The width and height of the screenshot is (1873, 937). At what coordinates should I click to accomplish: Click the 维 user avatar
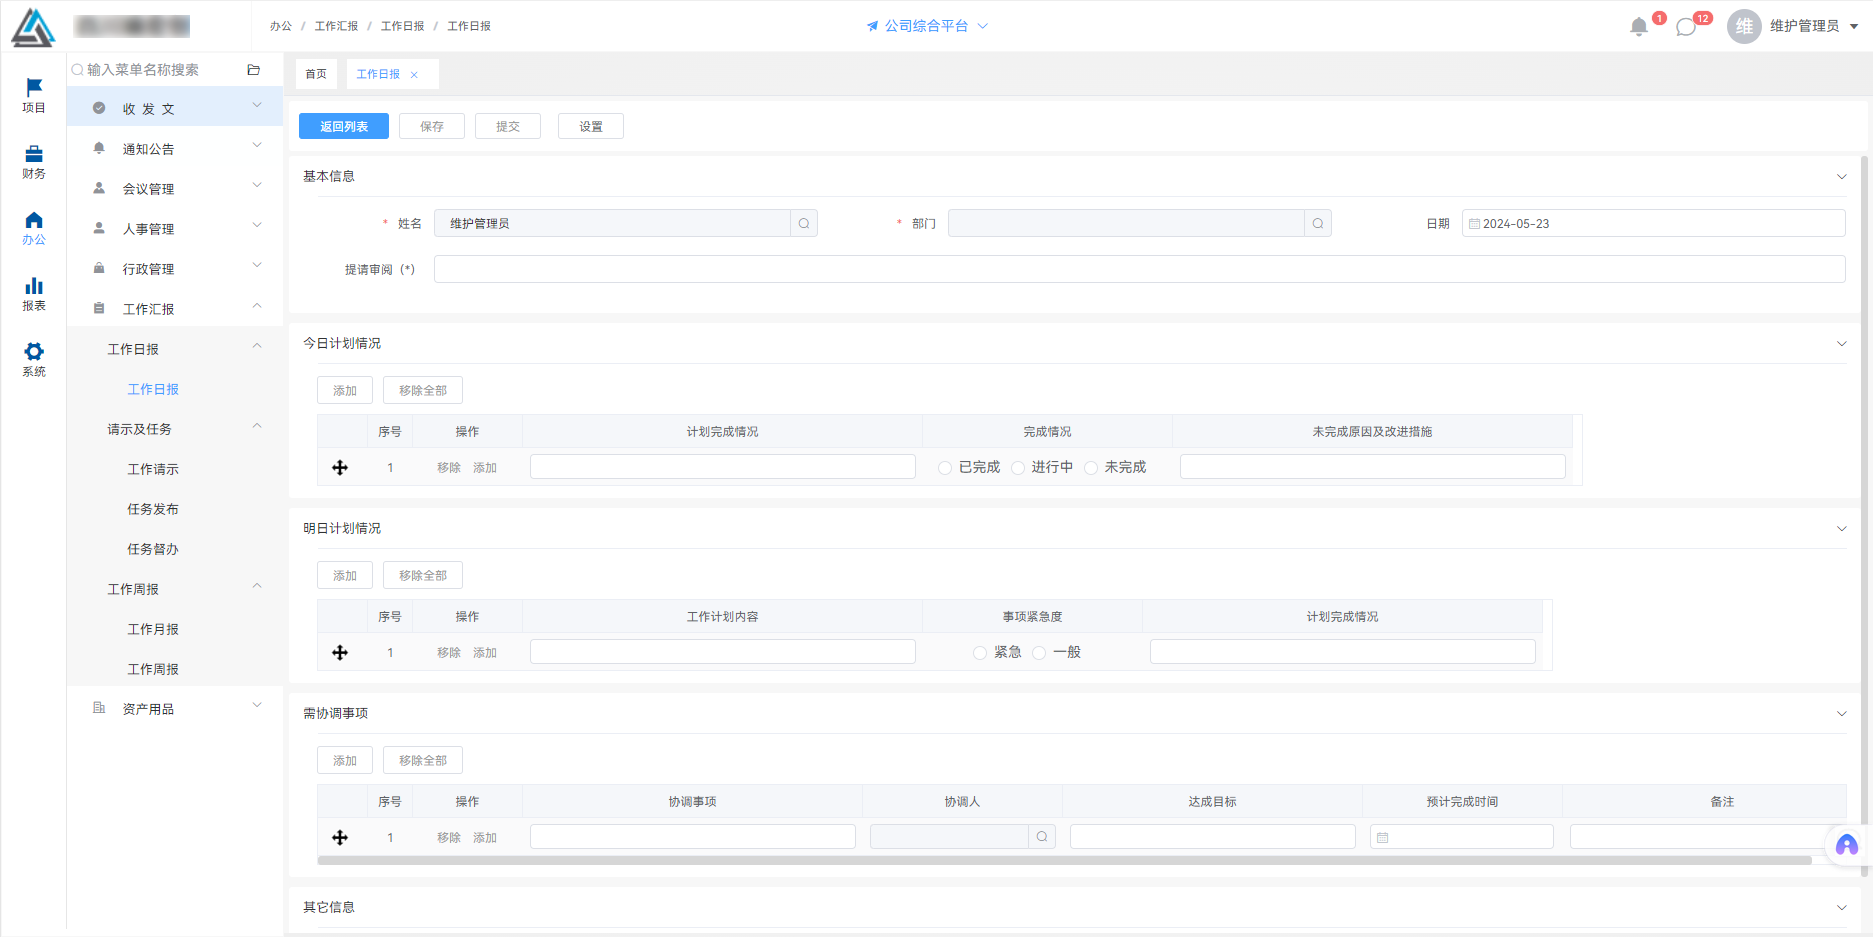tap(1744, 27)
